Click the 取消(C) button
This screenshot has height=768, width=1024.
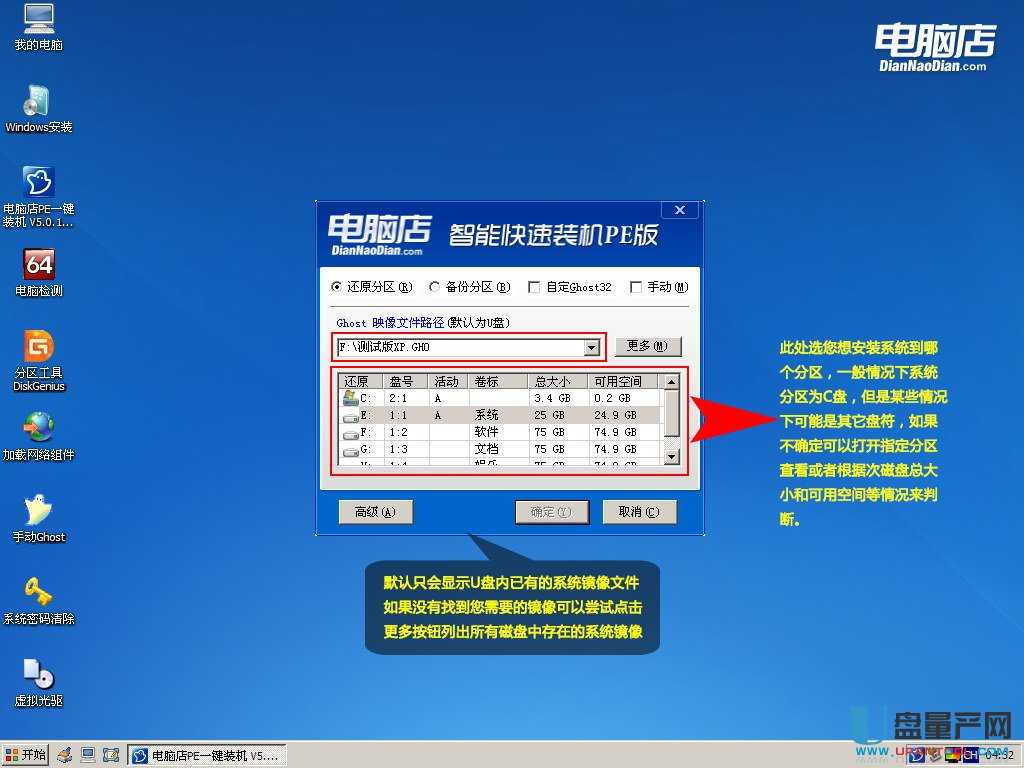[x=639, y=512]
